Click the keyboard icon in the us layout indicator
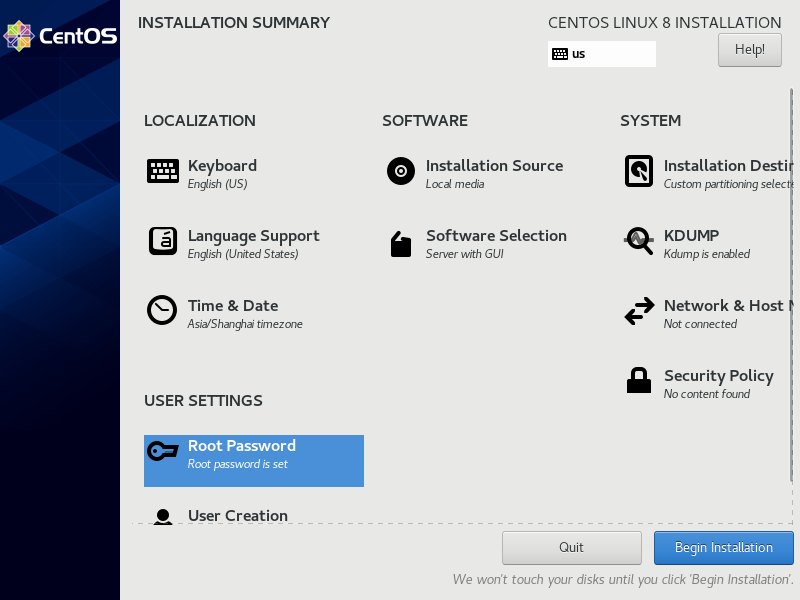Image resolution: width=800 pixels, height=600 pixels. [560, 54]
